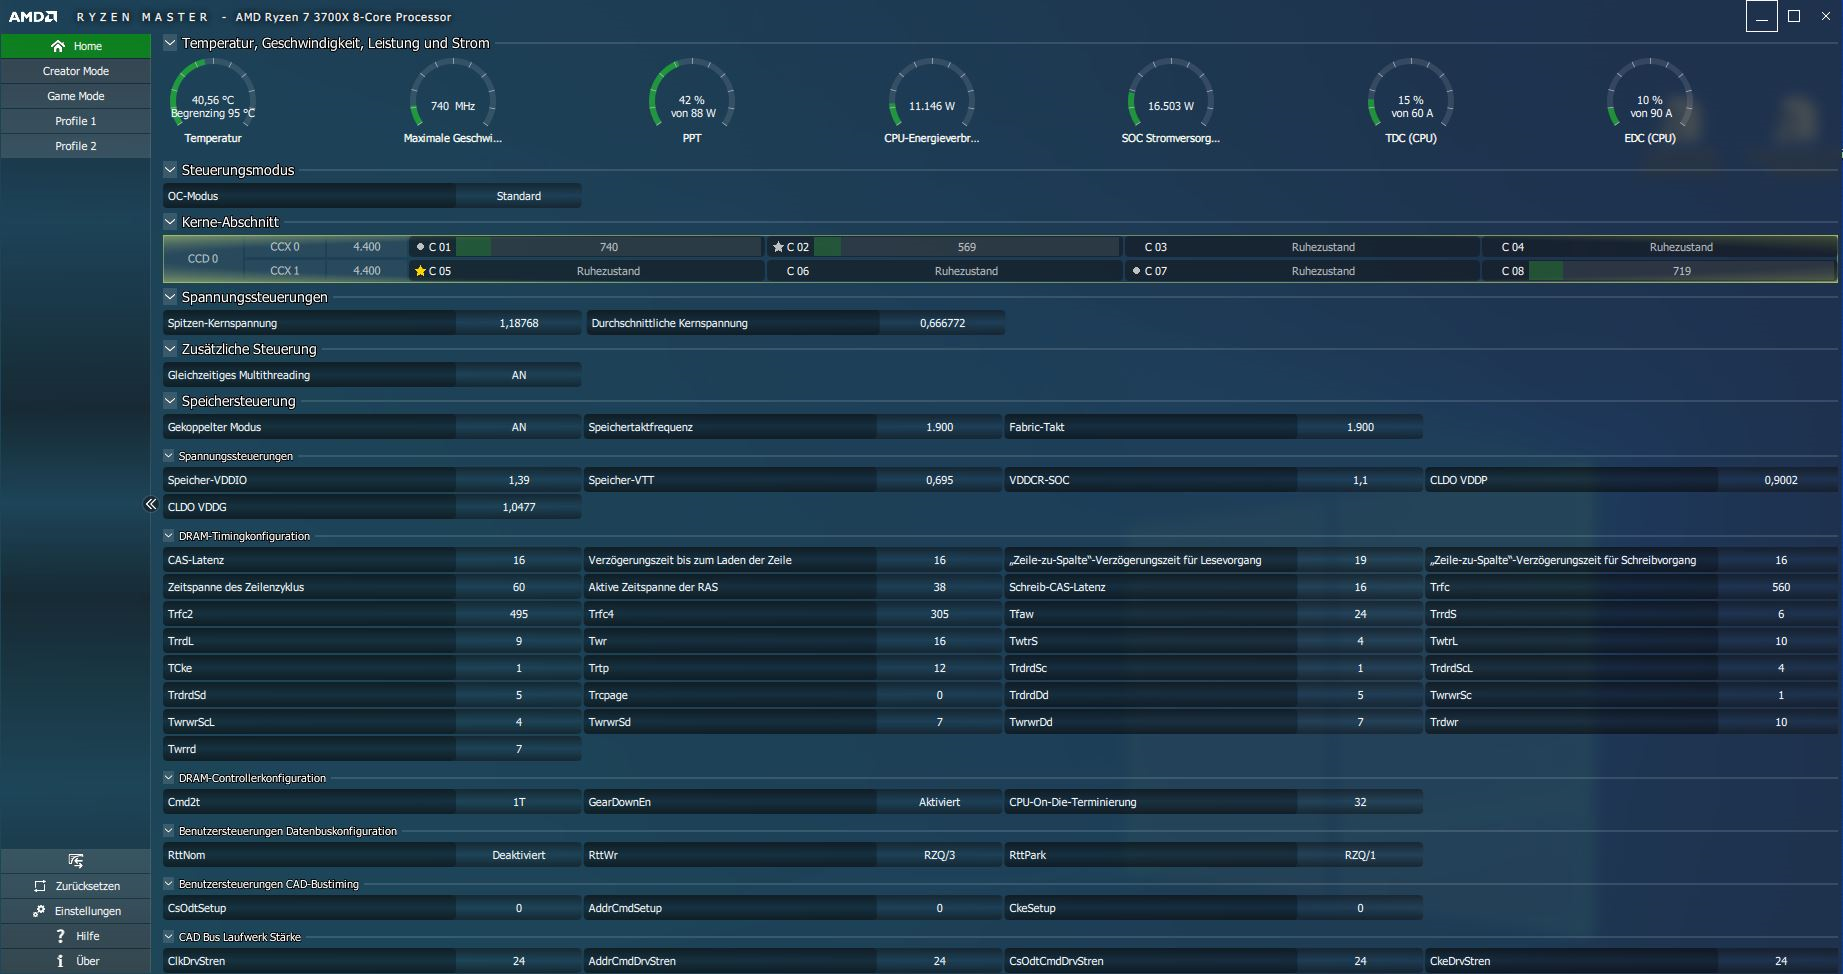
Task: Collapse the DRAM-Controllerkonfiguration subsection
Action: point(169,778)
